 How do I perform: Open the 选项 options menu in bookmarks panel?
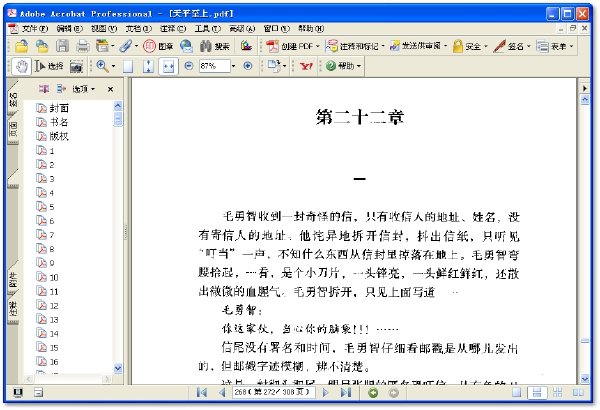click(84, 89)
